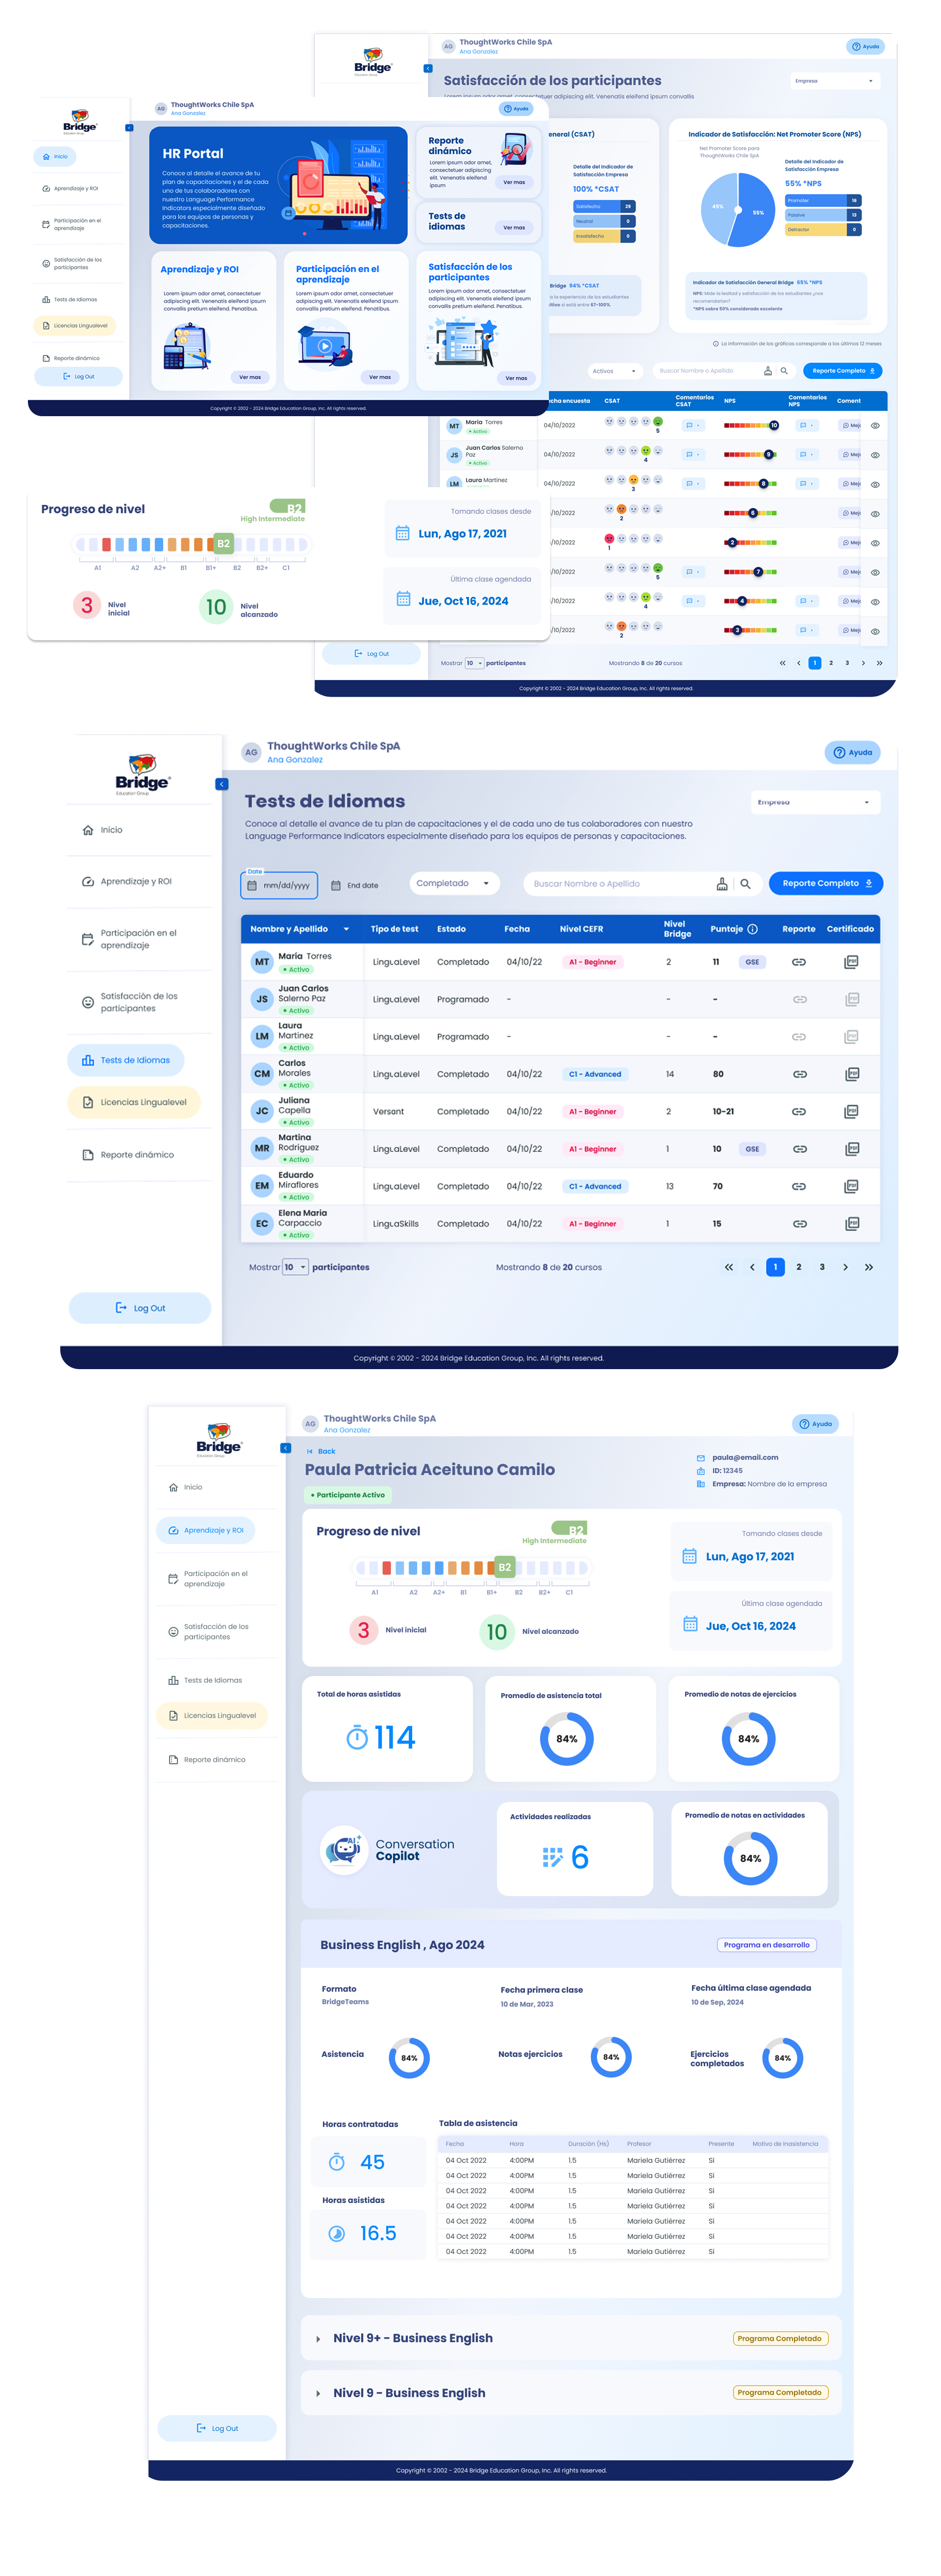Click Log Out in Tests de Idiomas sidebar

pyautogui.click(x=140, y=1307)
